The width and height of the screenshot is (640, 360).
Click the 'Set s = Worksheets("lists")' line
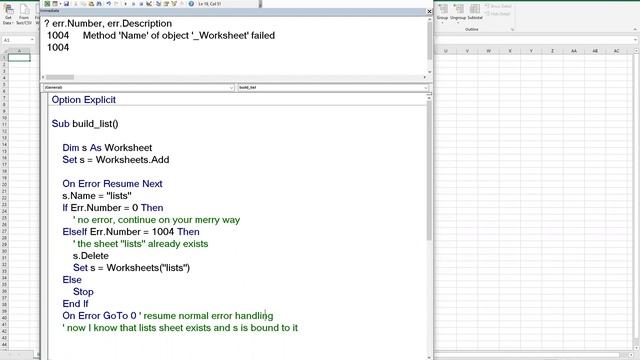(131, 268)
